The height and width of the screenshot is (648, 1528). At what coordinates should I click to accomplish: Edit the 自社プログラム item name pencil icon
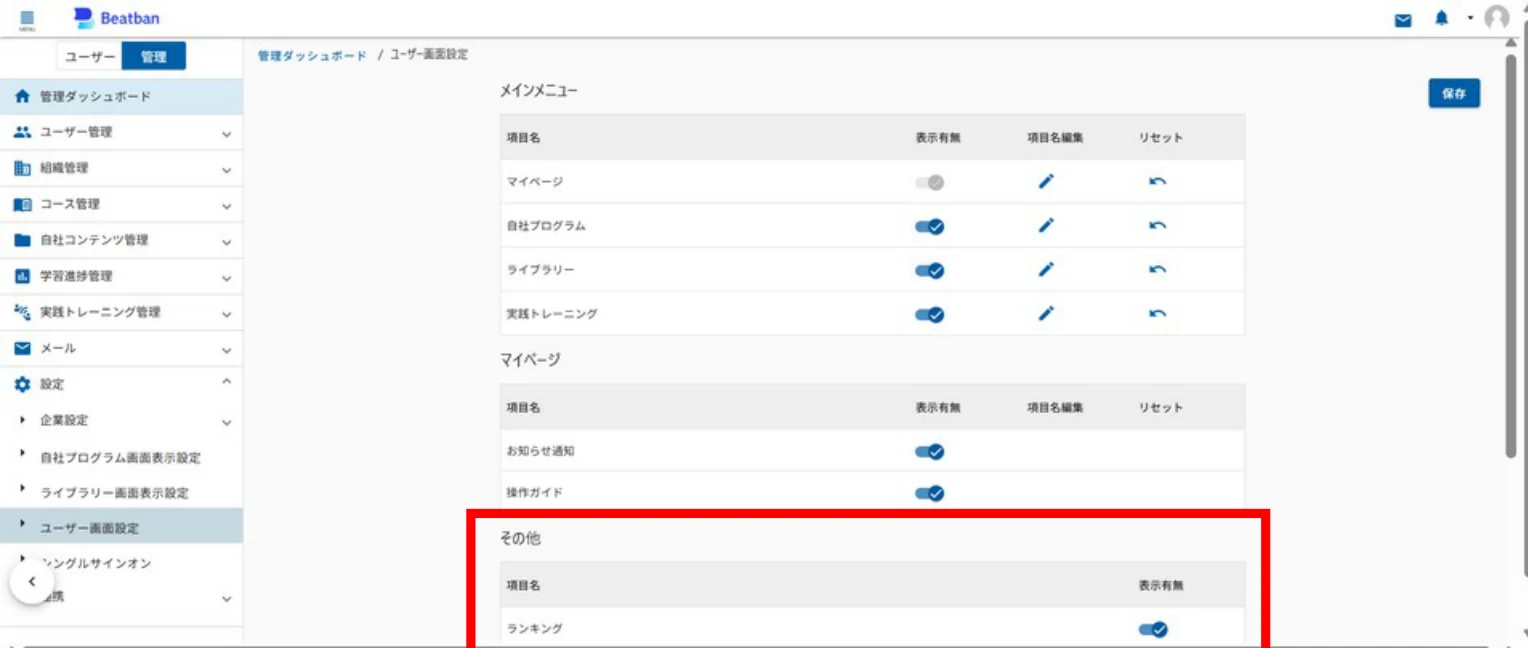[1046, 226]
